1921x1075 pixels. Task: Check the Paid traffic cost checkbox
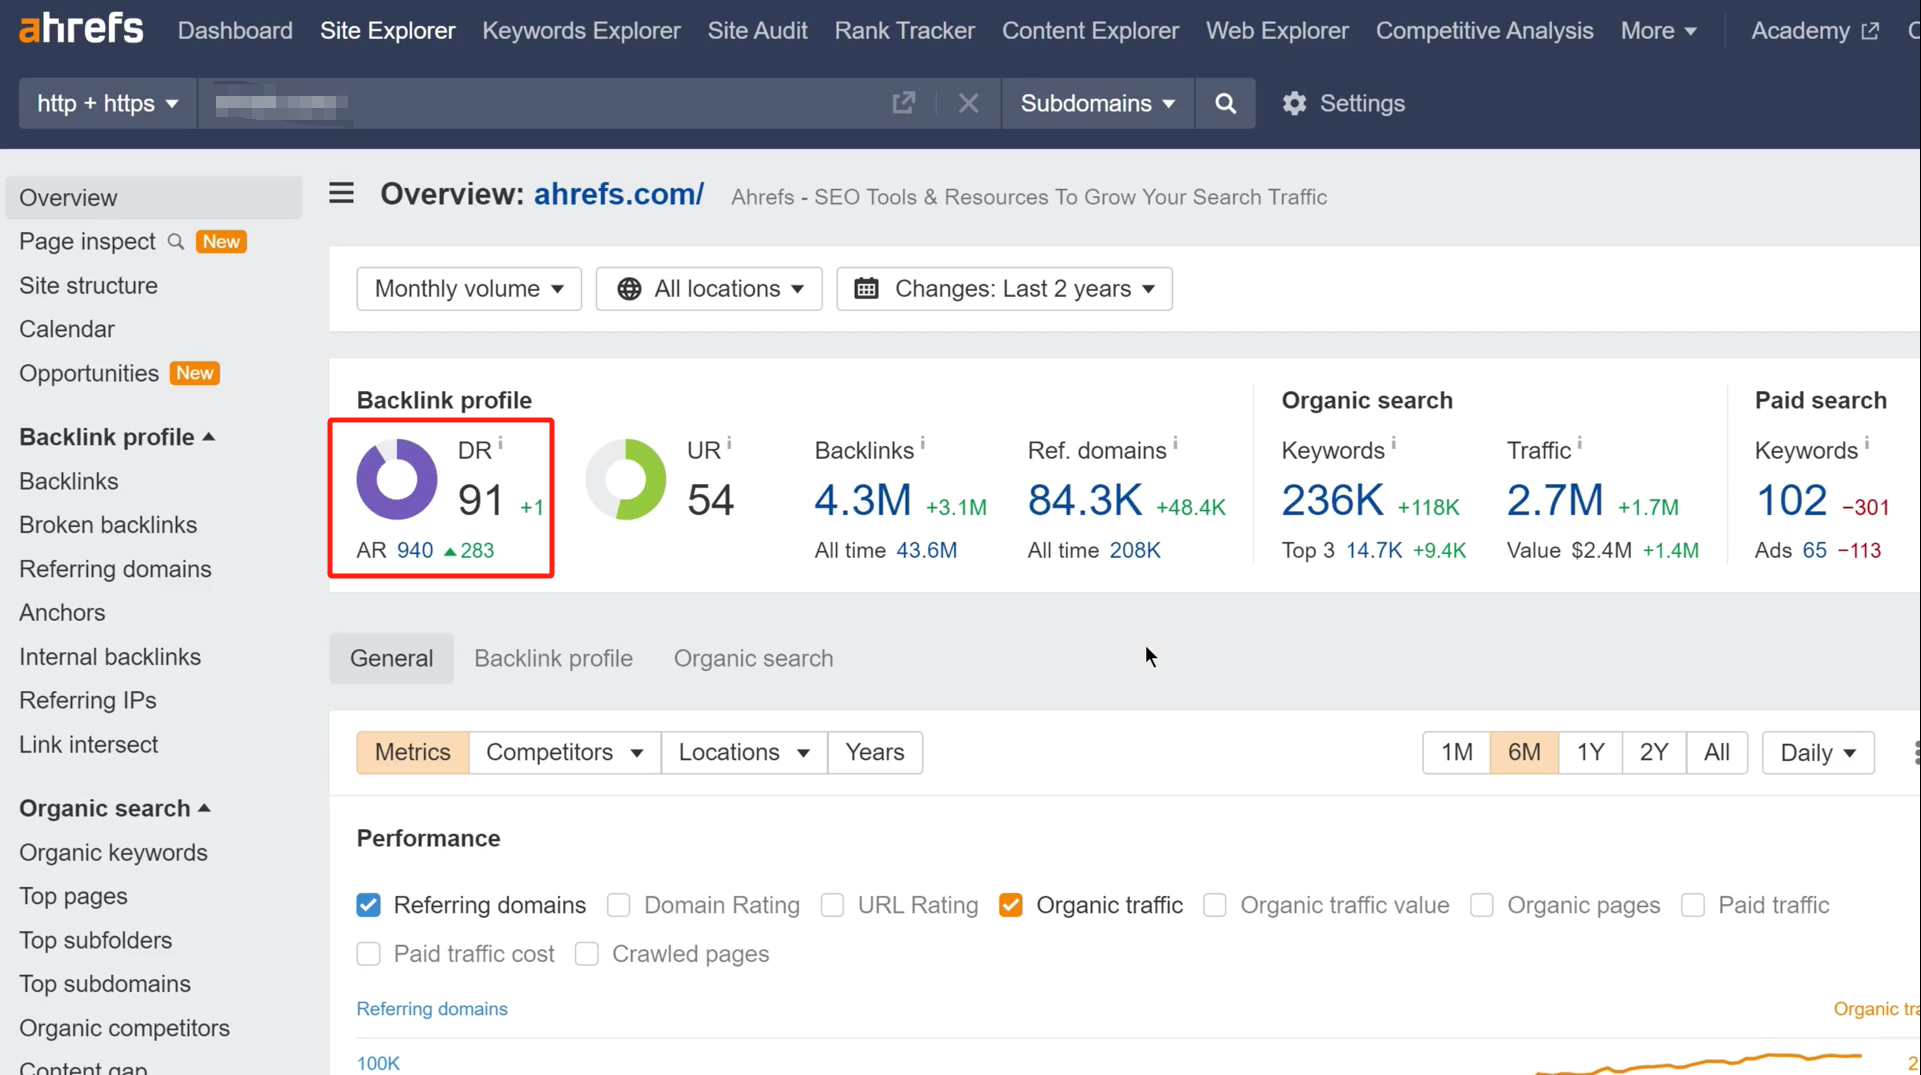[368, 954]
